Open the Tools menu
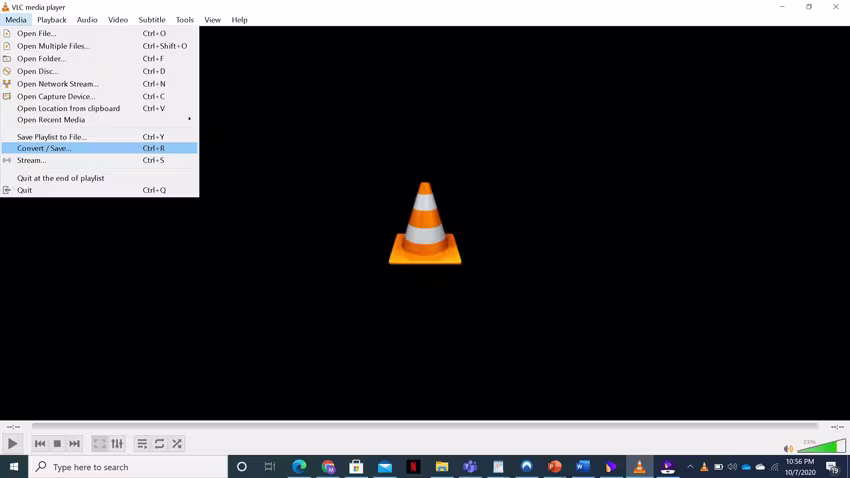This screenshot has width=850, height=478. point(184,20)
